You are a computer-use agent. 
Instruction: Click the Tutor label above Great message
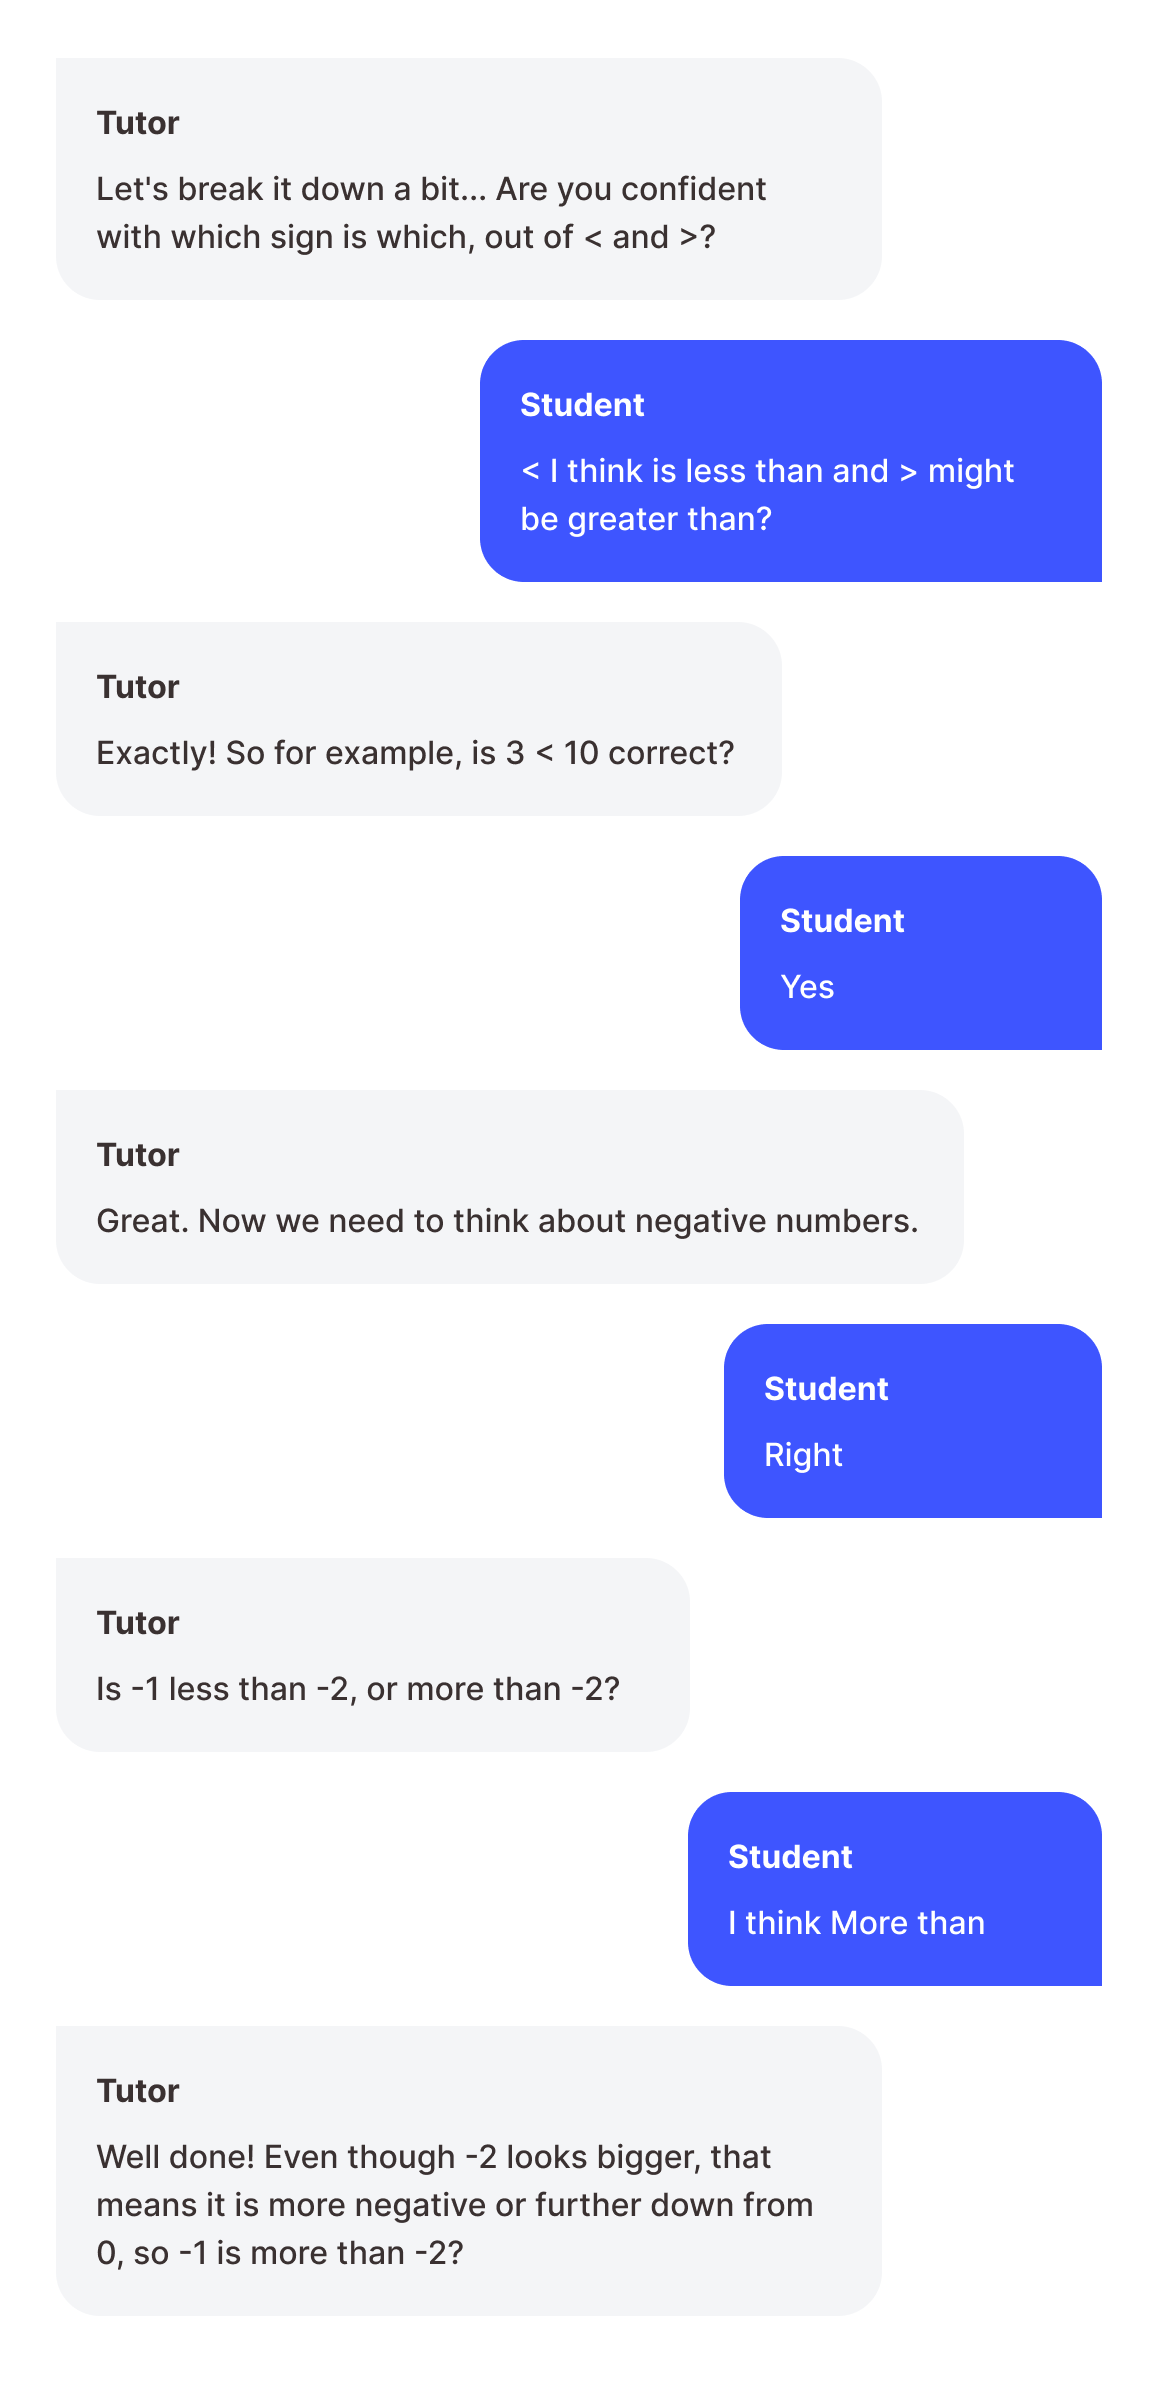138,1155
